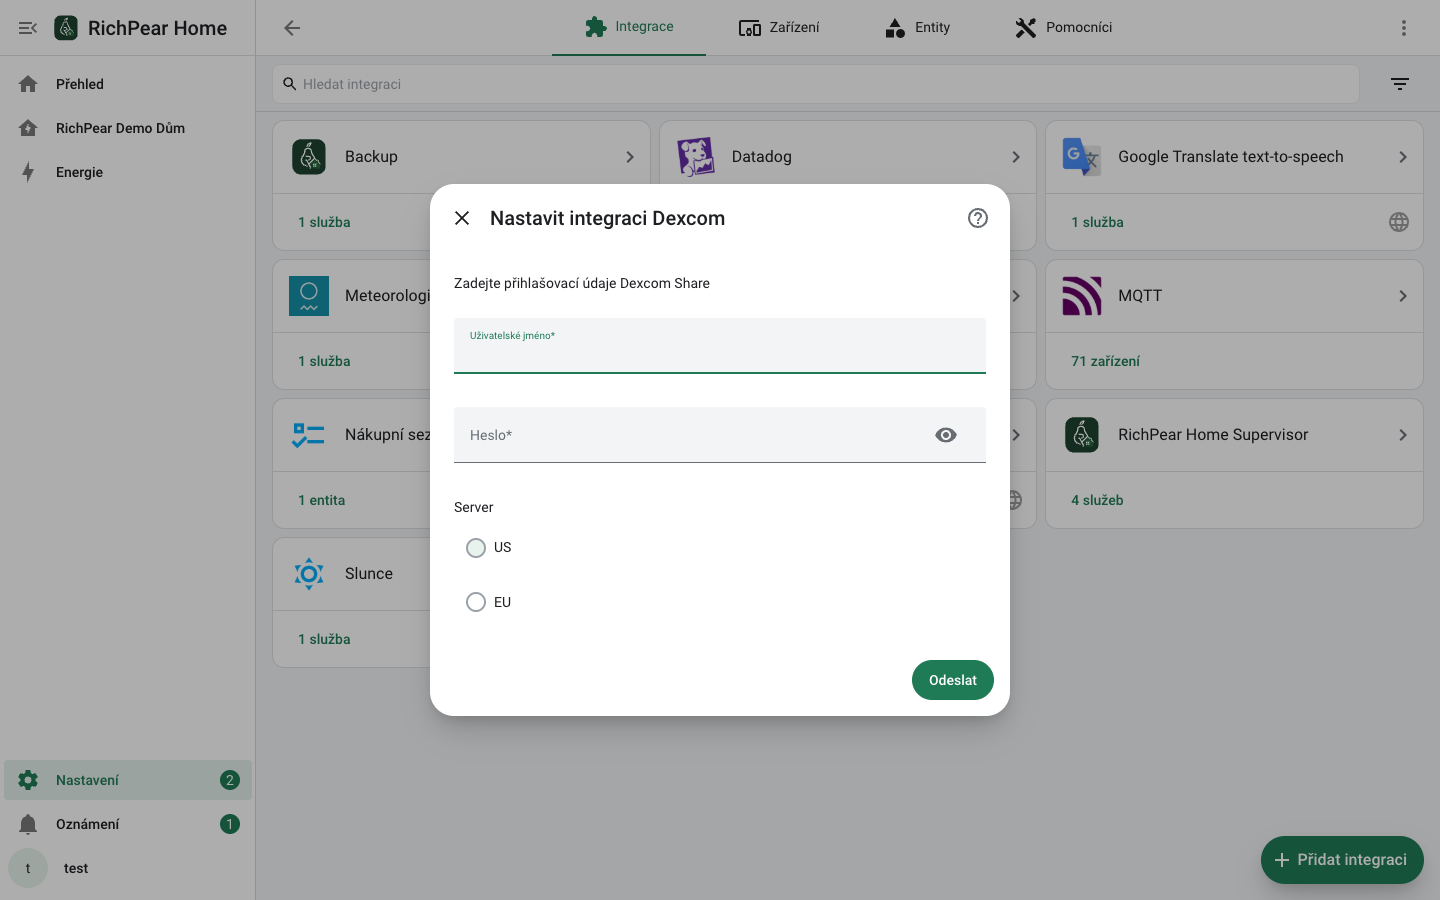The height and width of the screenshot is (900, 1440).
Task: Click the Přidat integraci button
Action: [1342, 860]
